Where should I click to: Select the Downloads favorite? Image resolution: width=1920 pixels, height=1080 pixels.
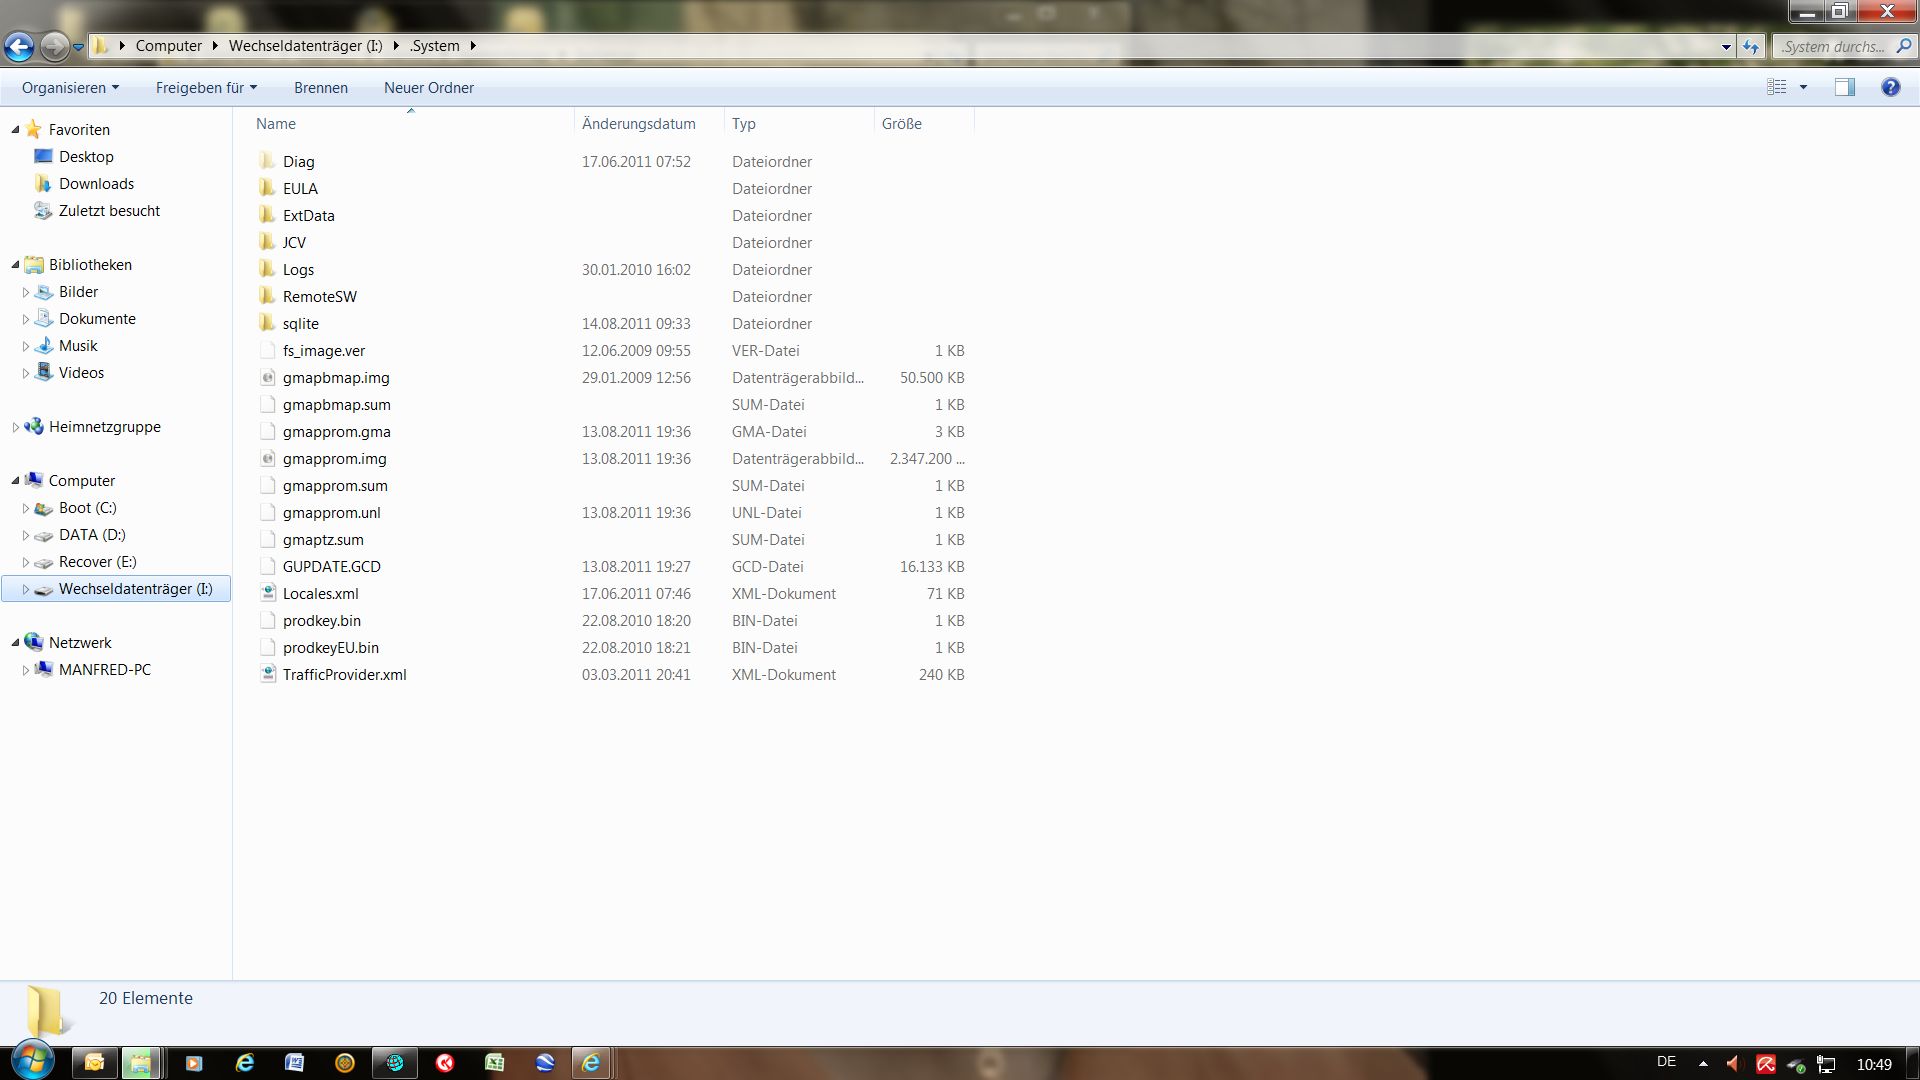(x=96, y=184)
